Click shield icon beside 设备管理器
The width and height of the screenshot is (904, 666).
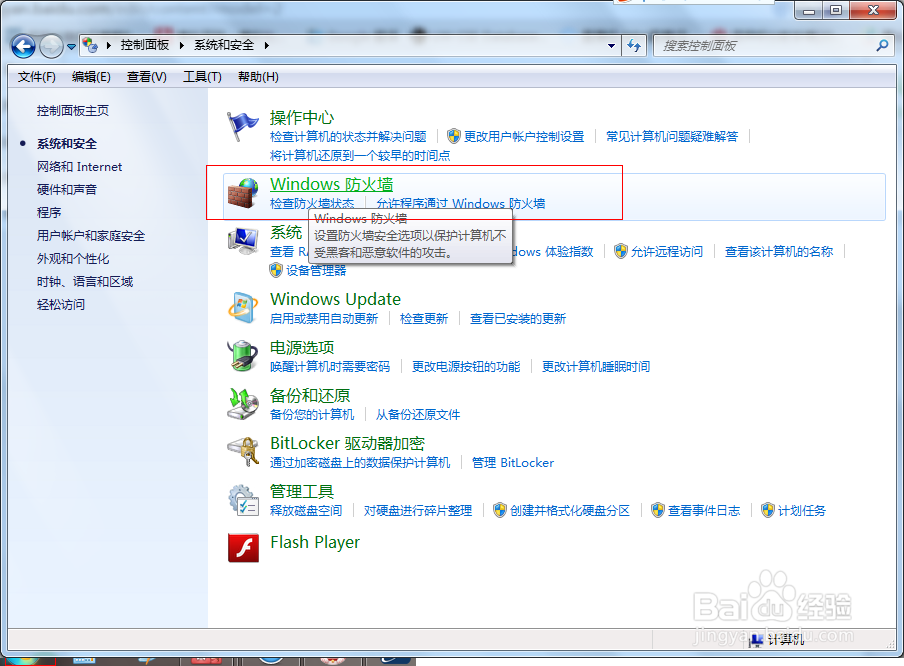point(276,270)
